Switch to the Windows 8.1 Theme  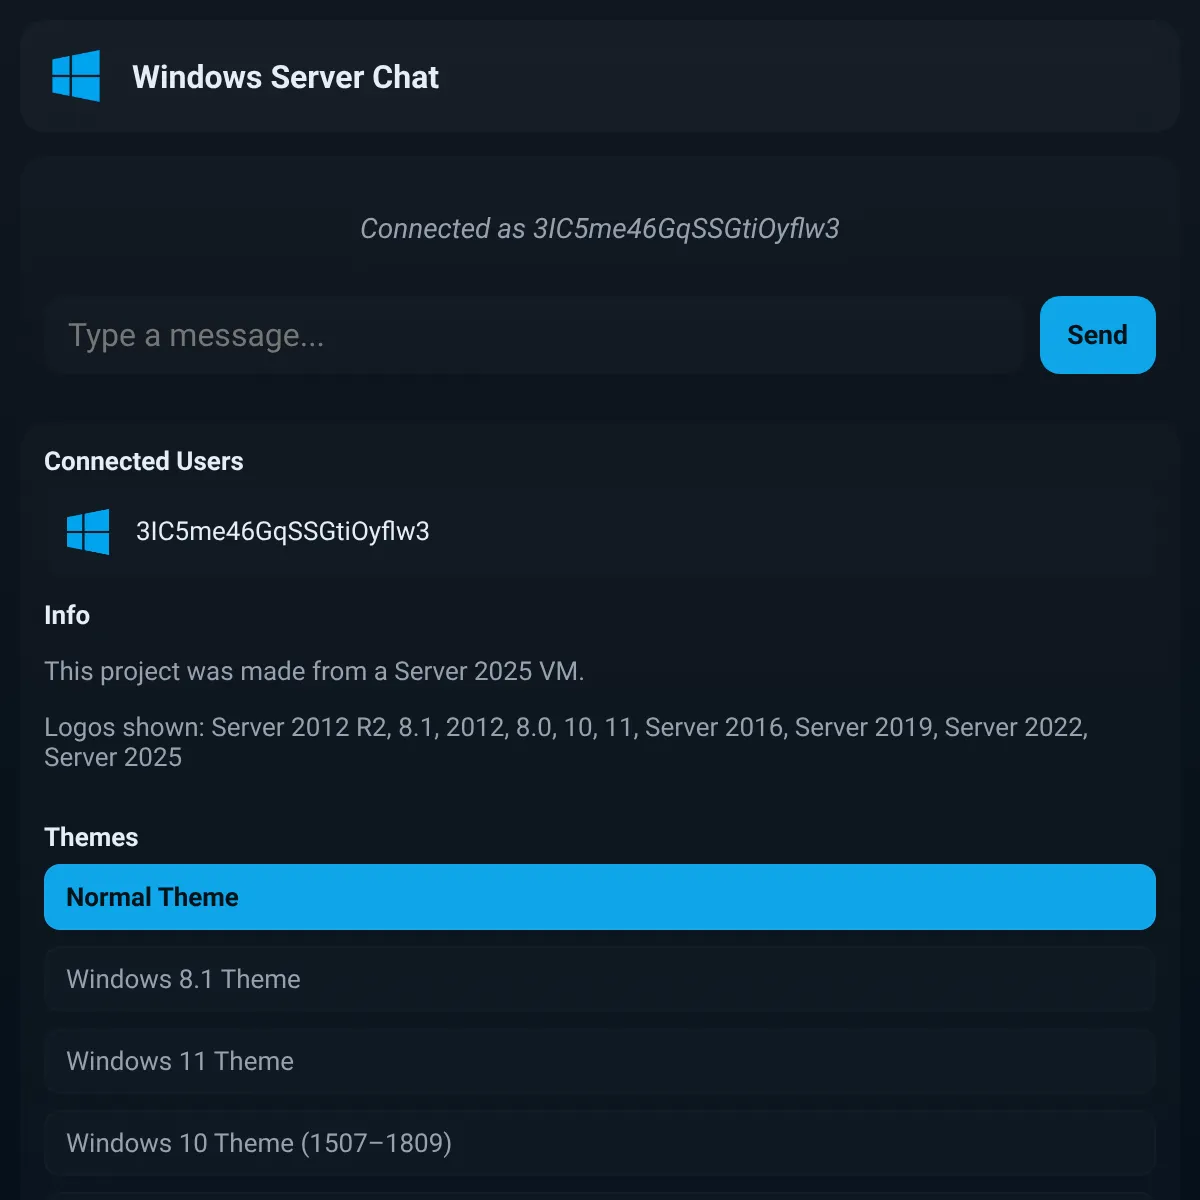(x=600, y=979)
